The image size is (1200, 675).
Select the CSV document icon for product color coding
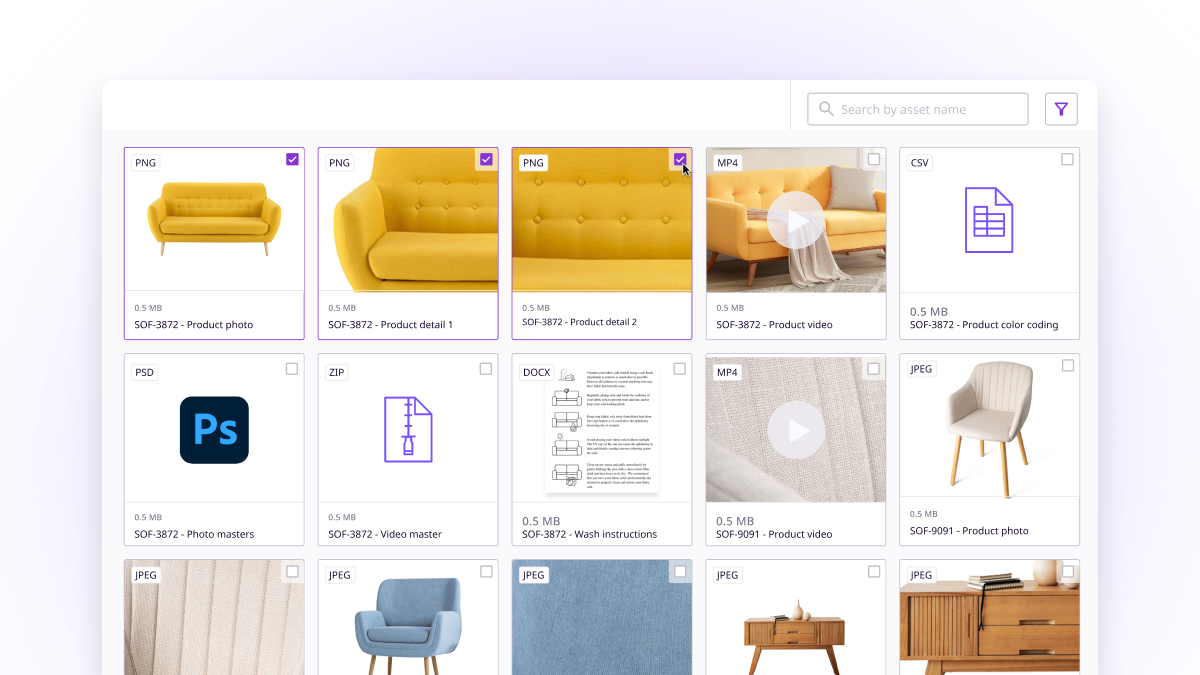coord(989,220)
